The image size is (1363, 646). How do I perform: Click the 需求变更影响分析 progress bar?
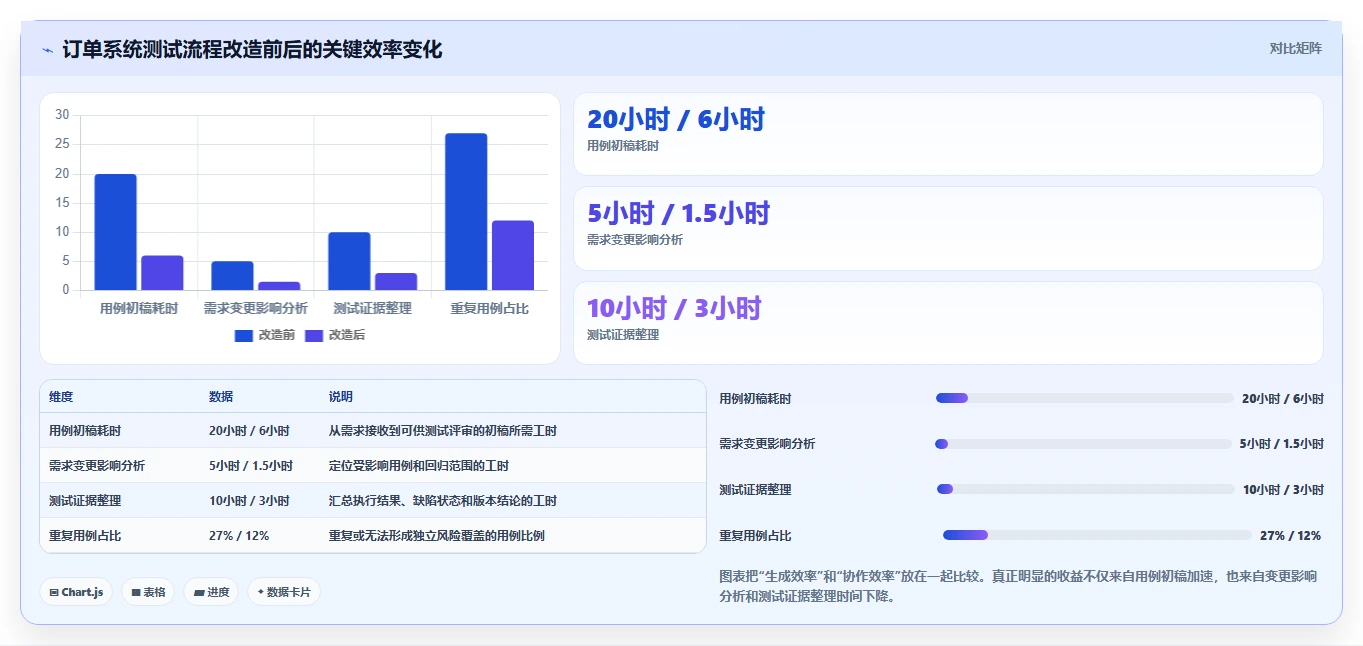[1083, 444]
